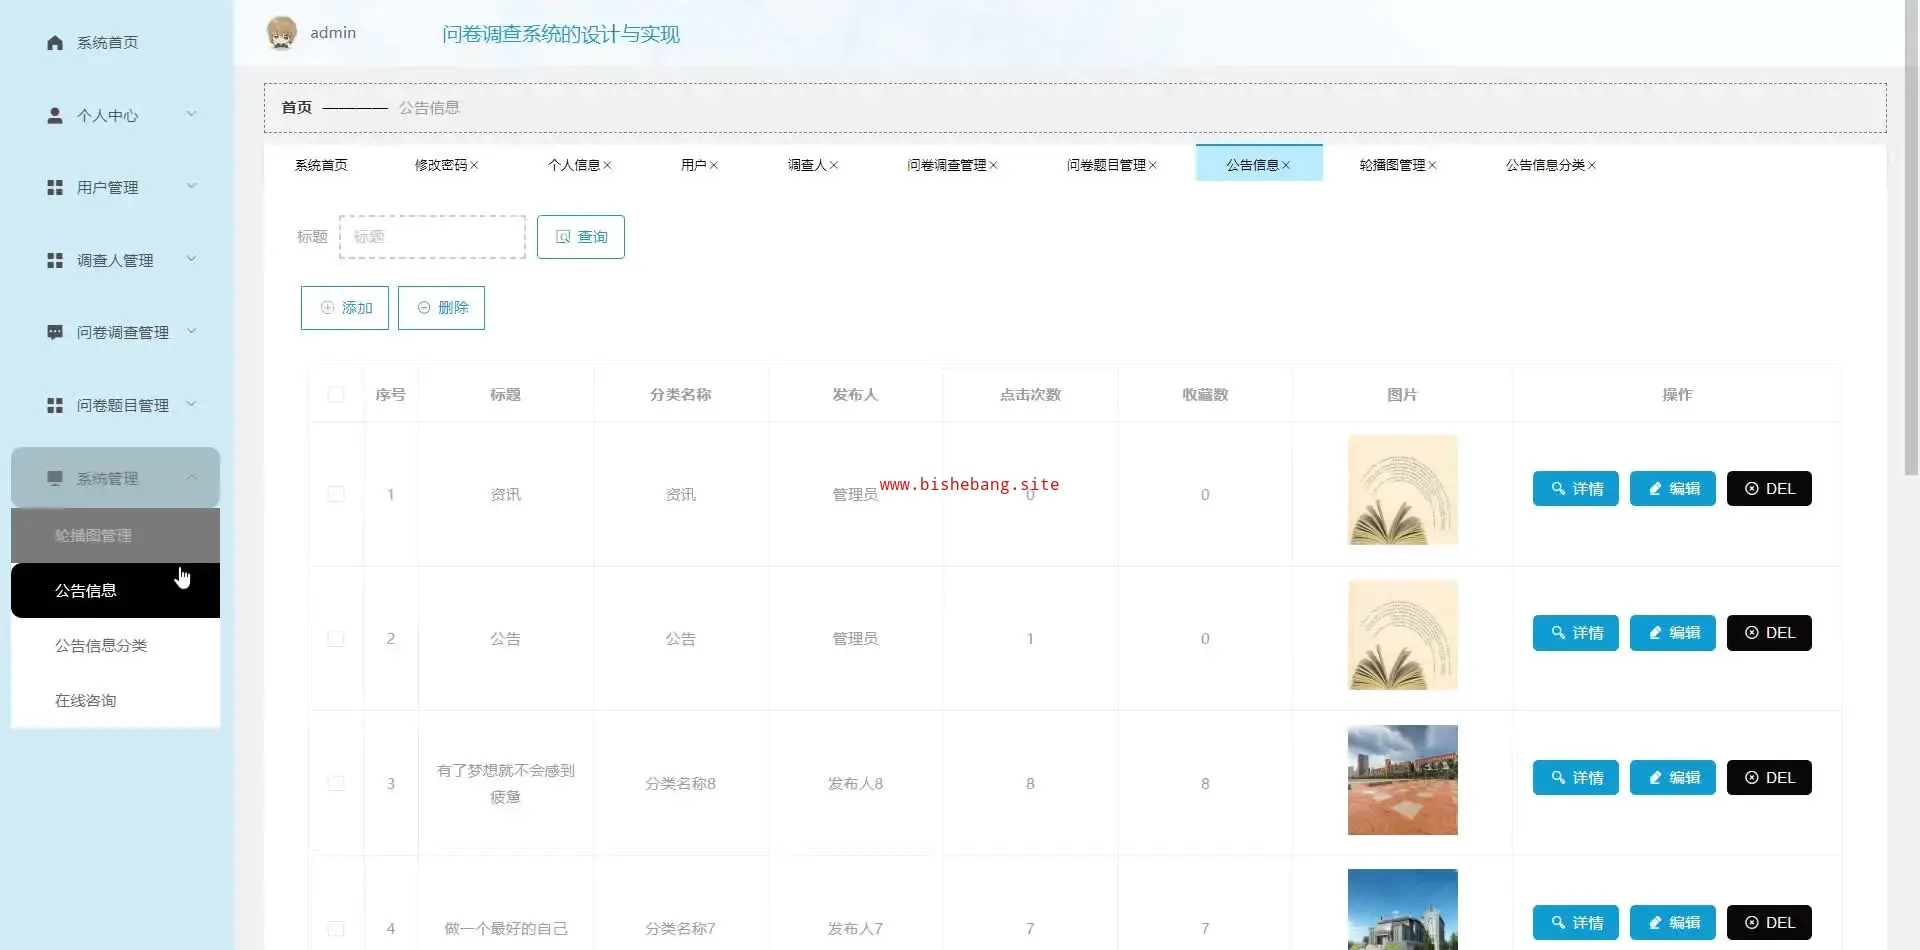Open 公告信息分类 in the sidebar submenu
The image size is (1920, 950).
click(x=101, y=646)
